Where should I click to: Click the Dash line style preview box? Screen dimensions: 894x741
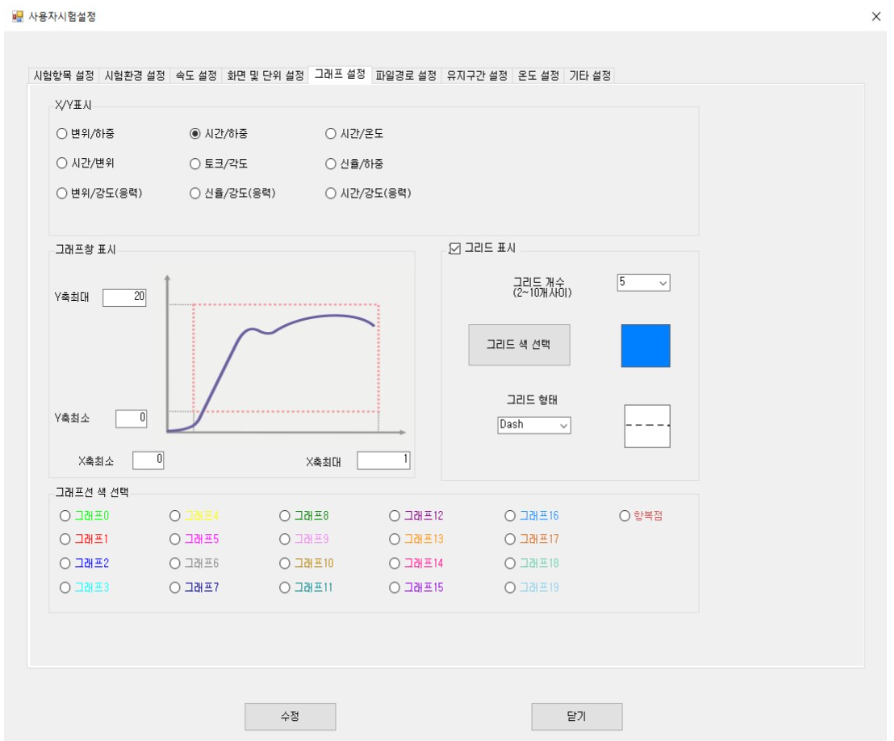click(647, 426)
